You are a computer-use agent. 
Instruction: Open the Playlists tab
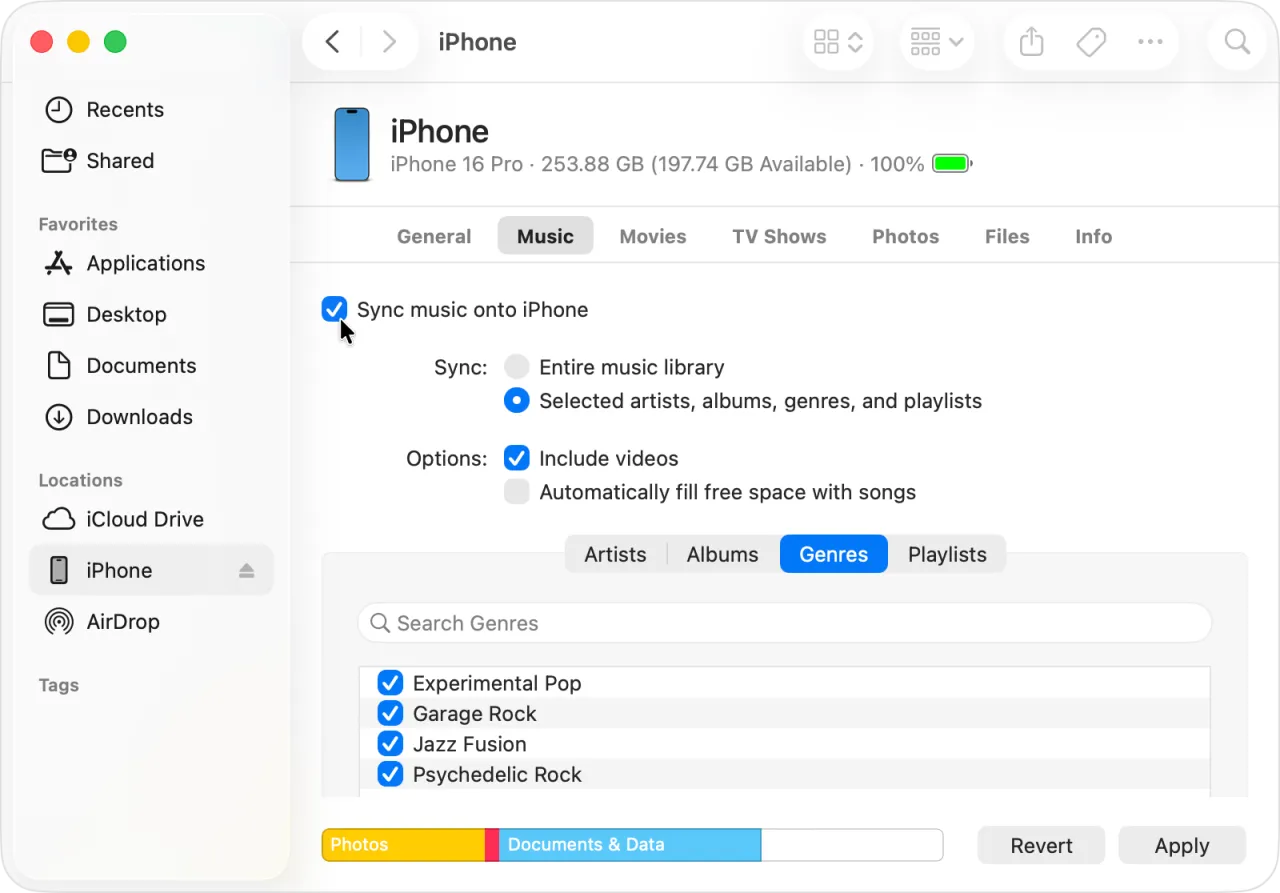[x=946, y=554]
